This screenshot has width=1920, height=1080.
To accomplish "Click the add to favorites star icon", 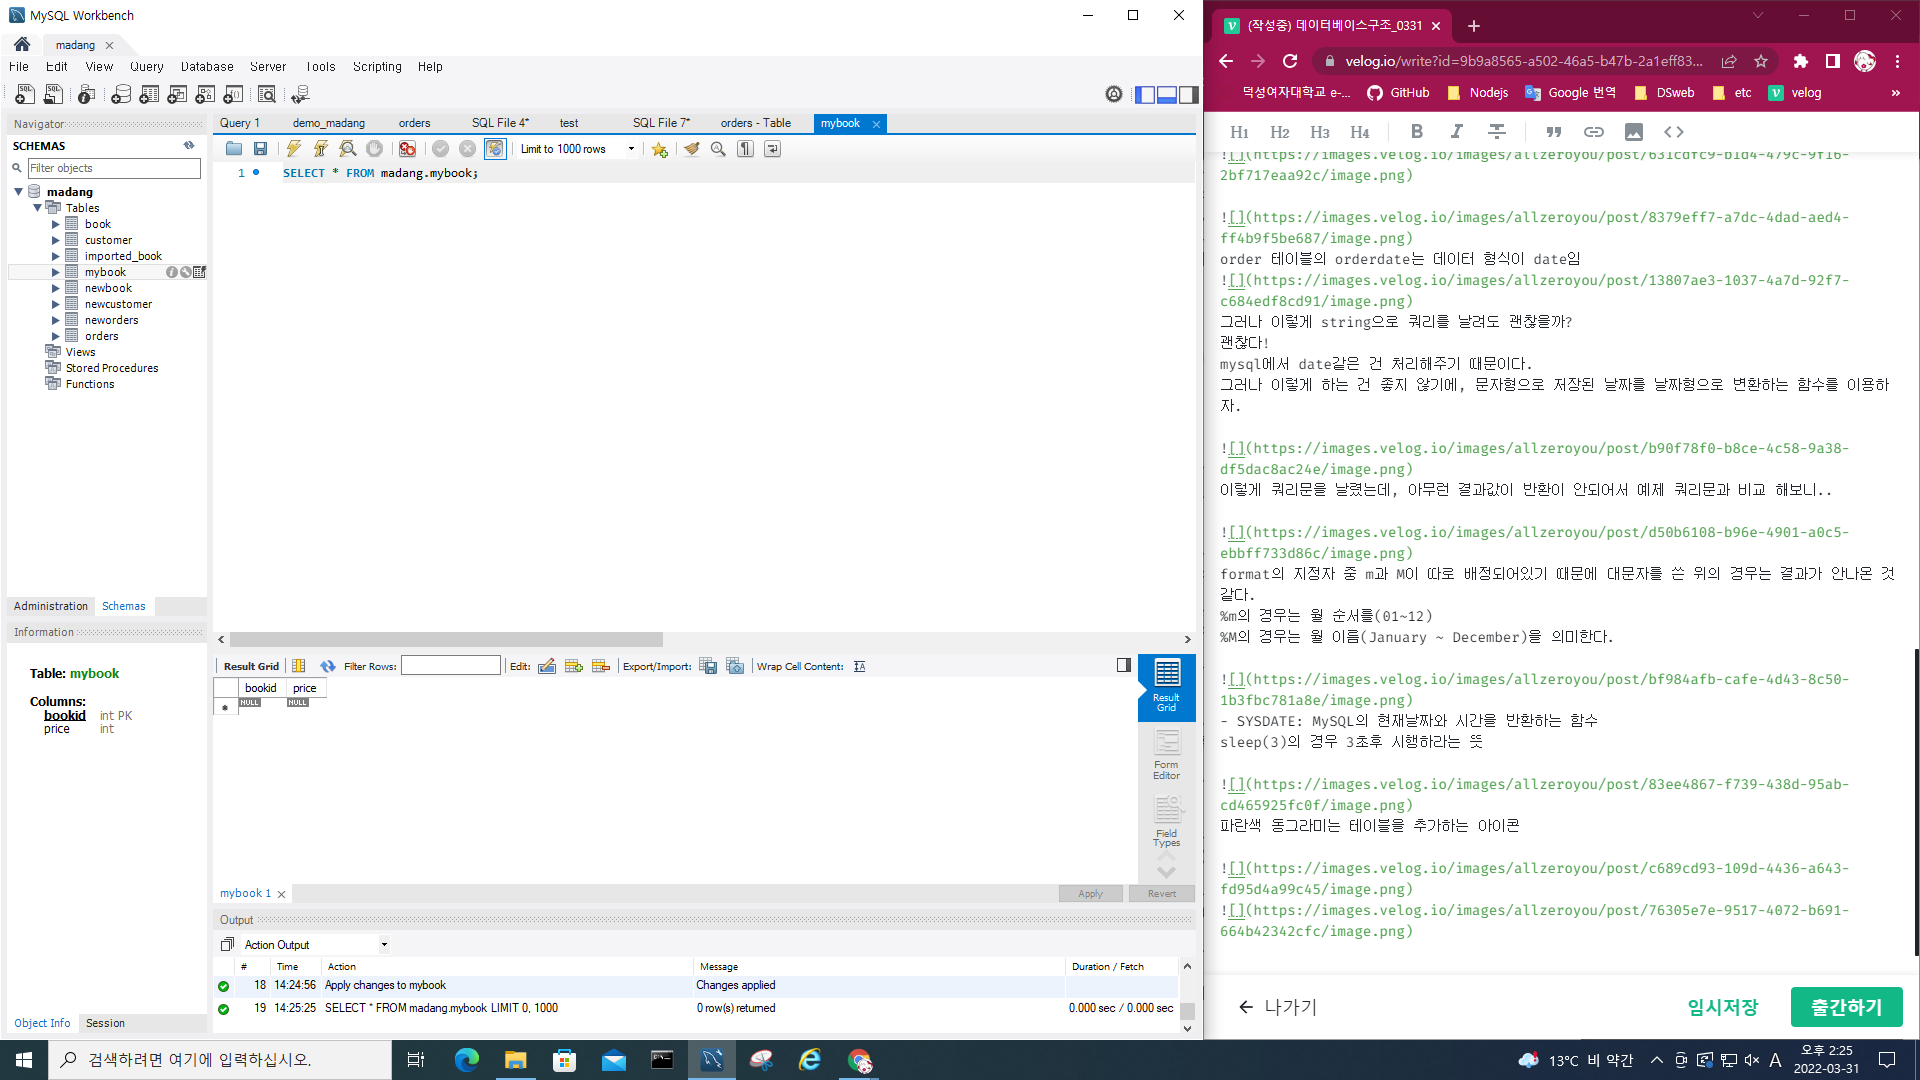I will point(659,149).
